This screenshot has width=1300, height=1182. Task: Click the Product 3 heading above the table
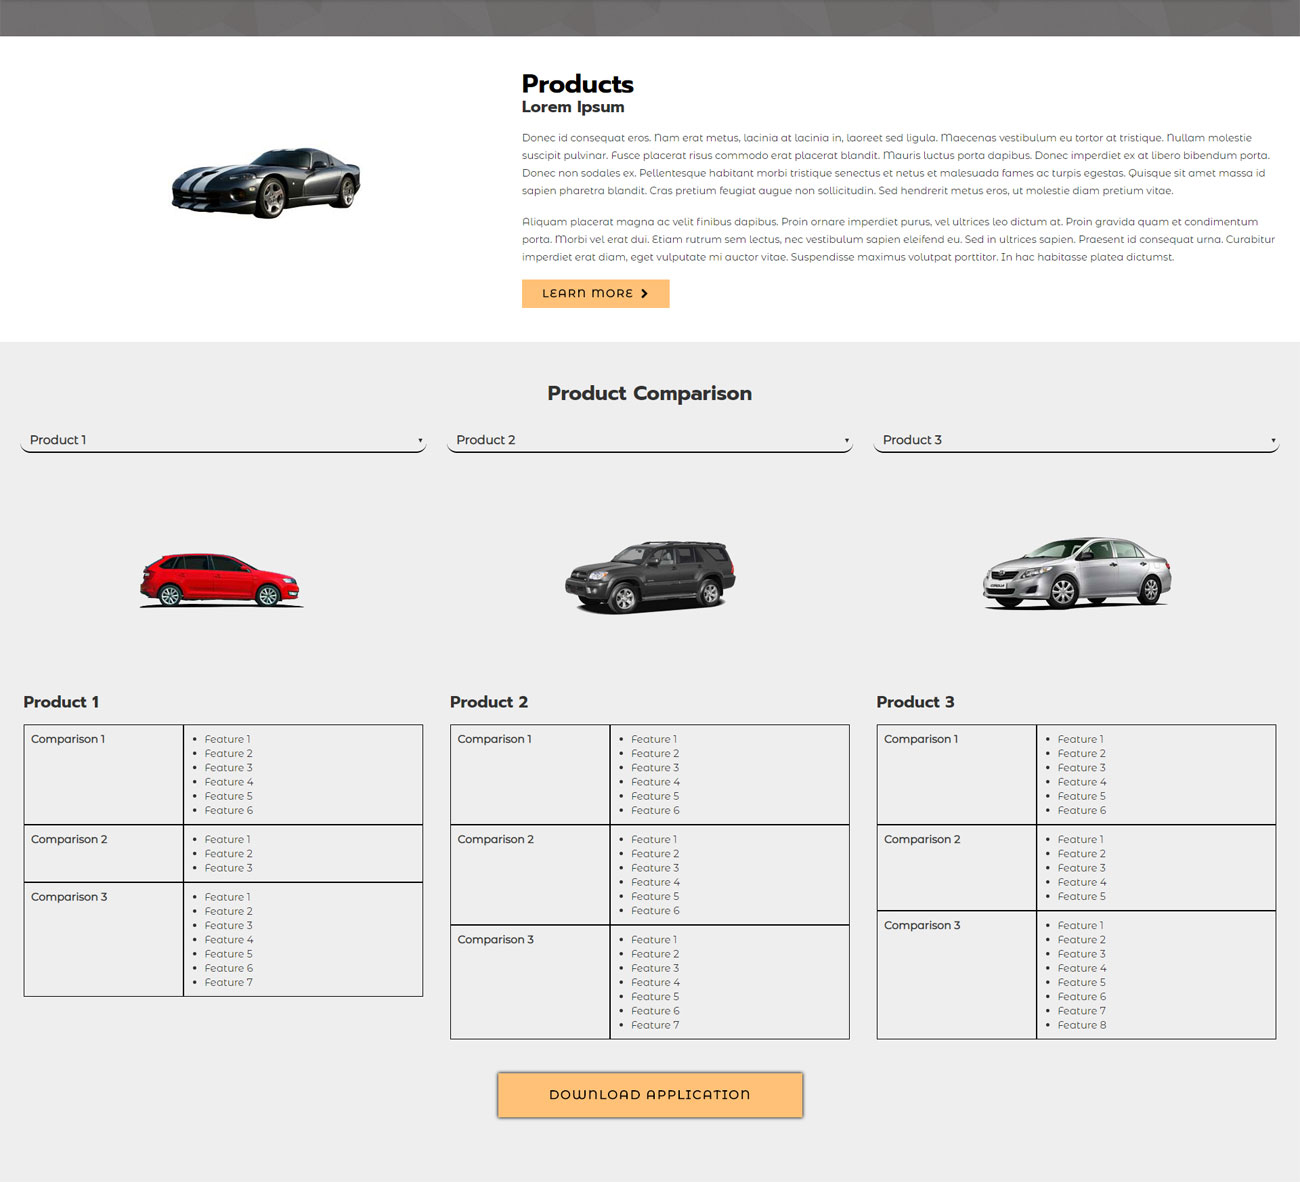[x=915, y=702]
